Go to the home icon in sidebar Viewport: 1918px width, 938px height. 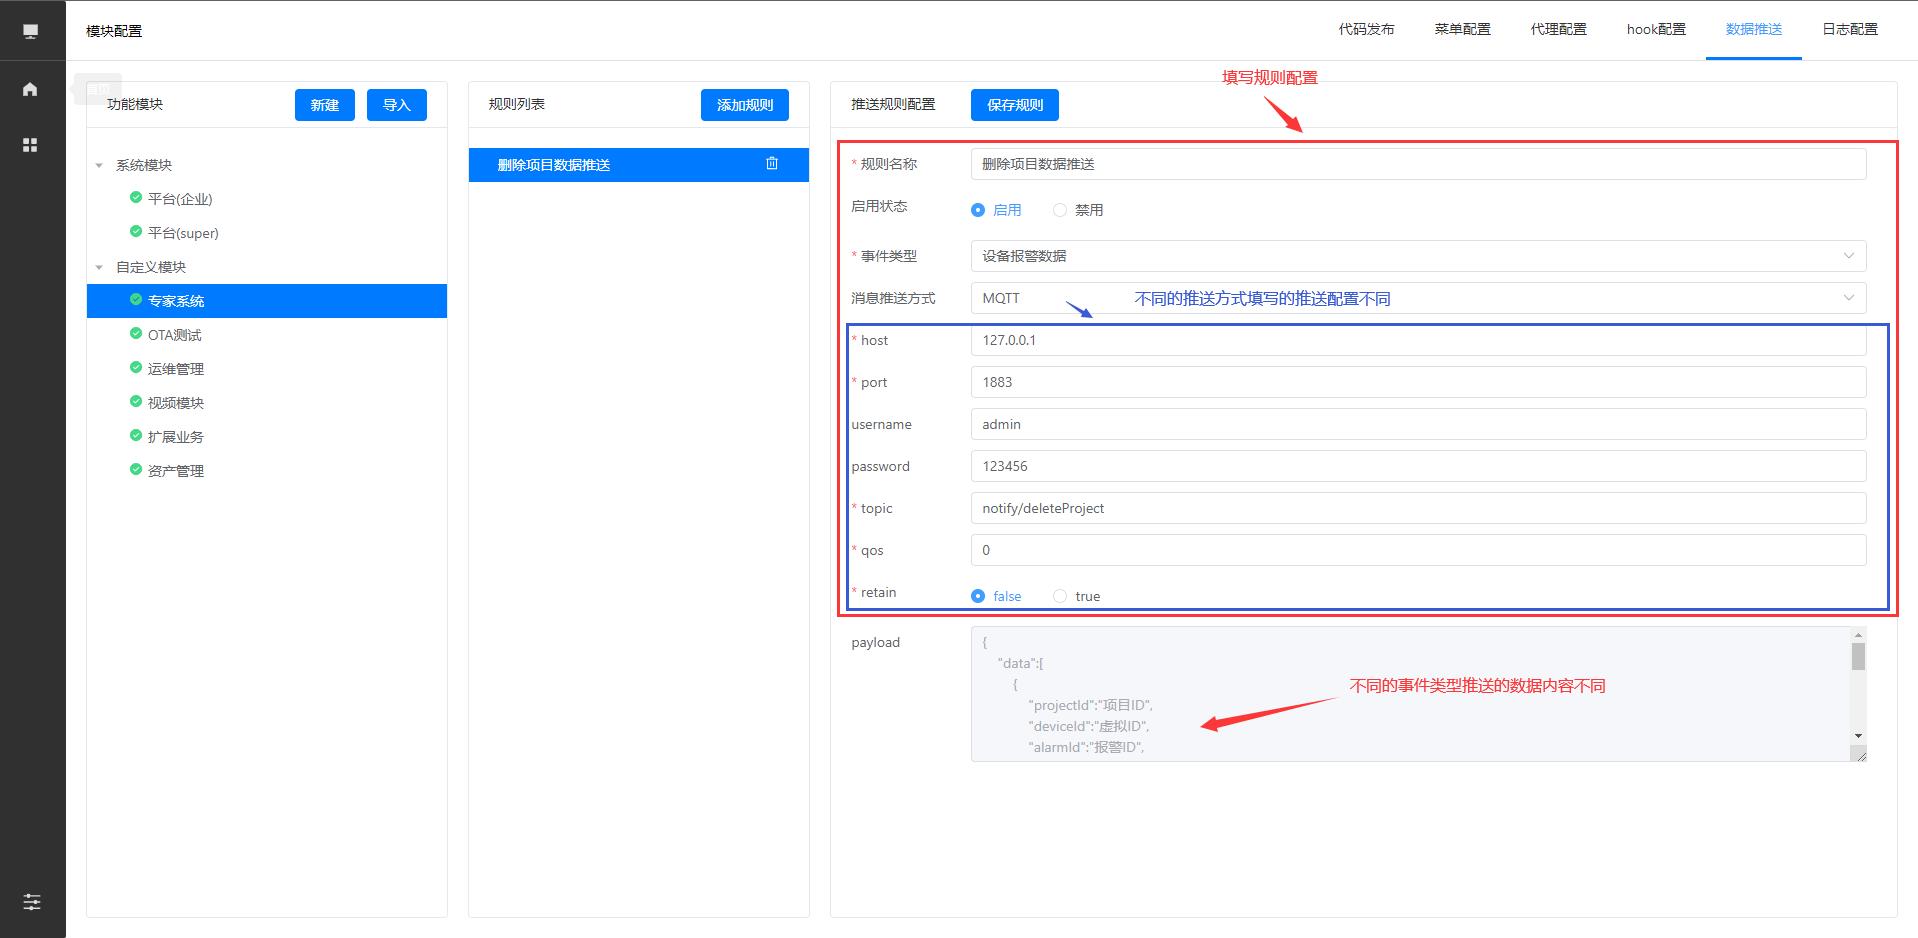click(30, 89)
